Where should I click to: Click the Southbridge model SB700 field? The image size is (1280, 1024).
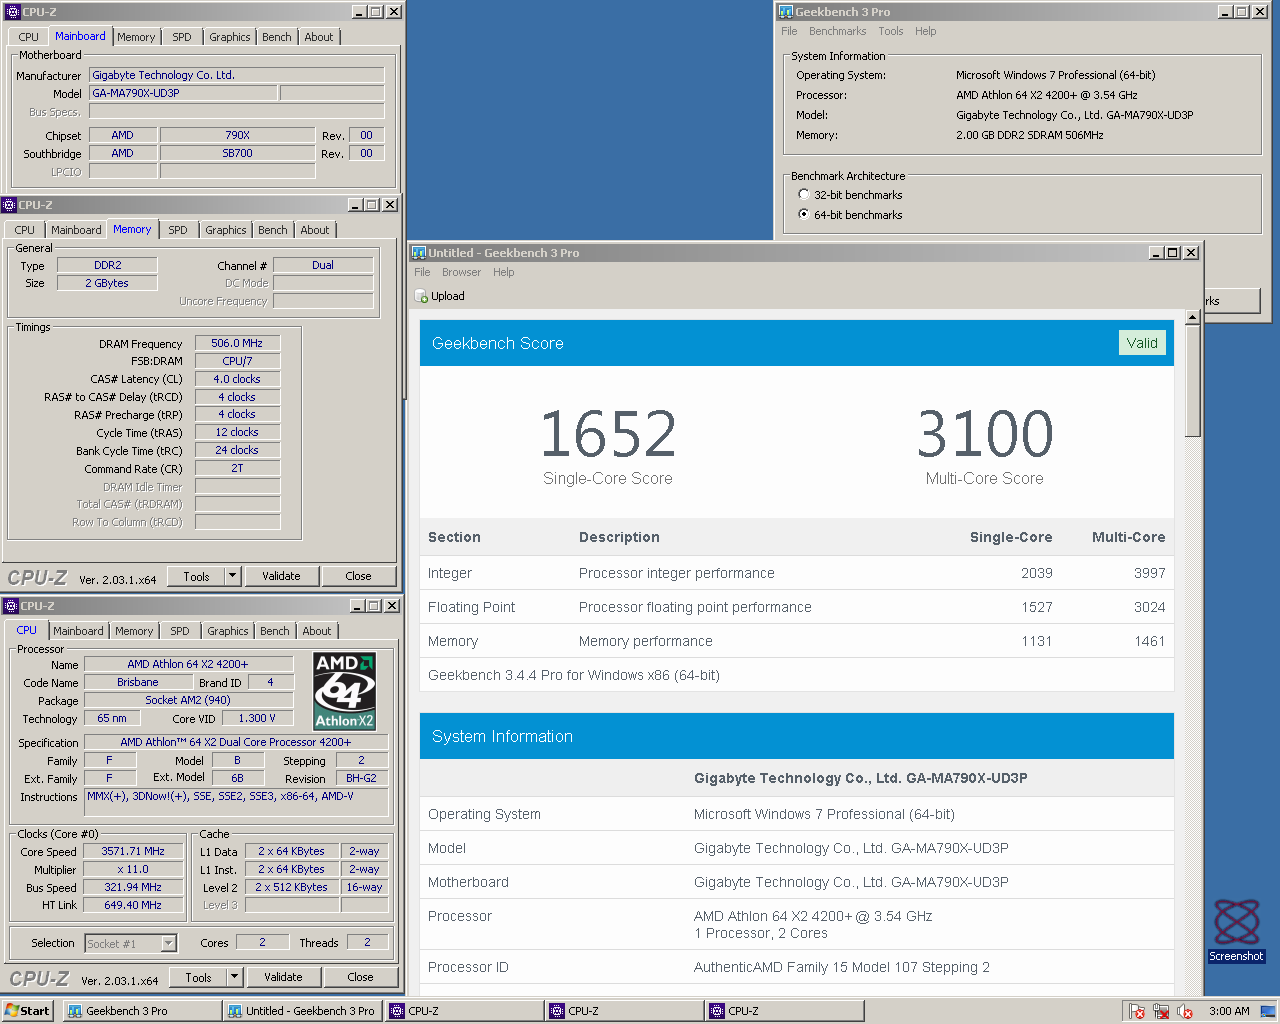(x=237, y=153)
